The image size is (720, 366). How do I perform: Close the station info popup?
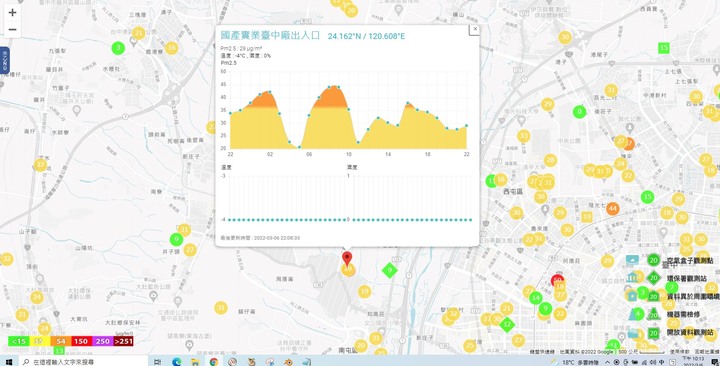pos(475,29)
